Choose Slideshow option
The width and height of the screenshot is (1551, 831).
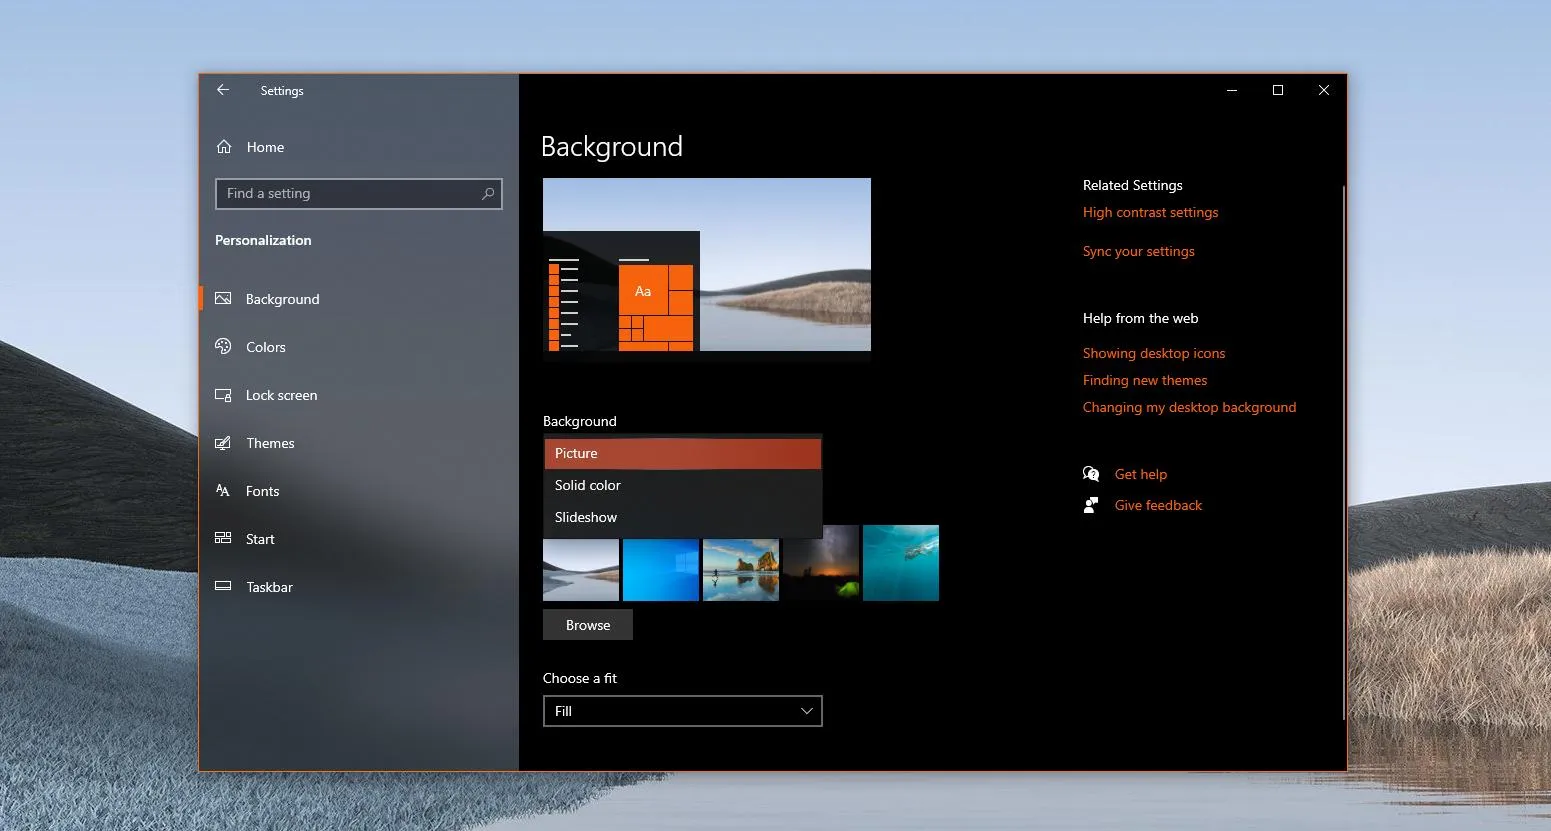point(683,517)
